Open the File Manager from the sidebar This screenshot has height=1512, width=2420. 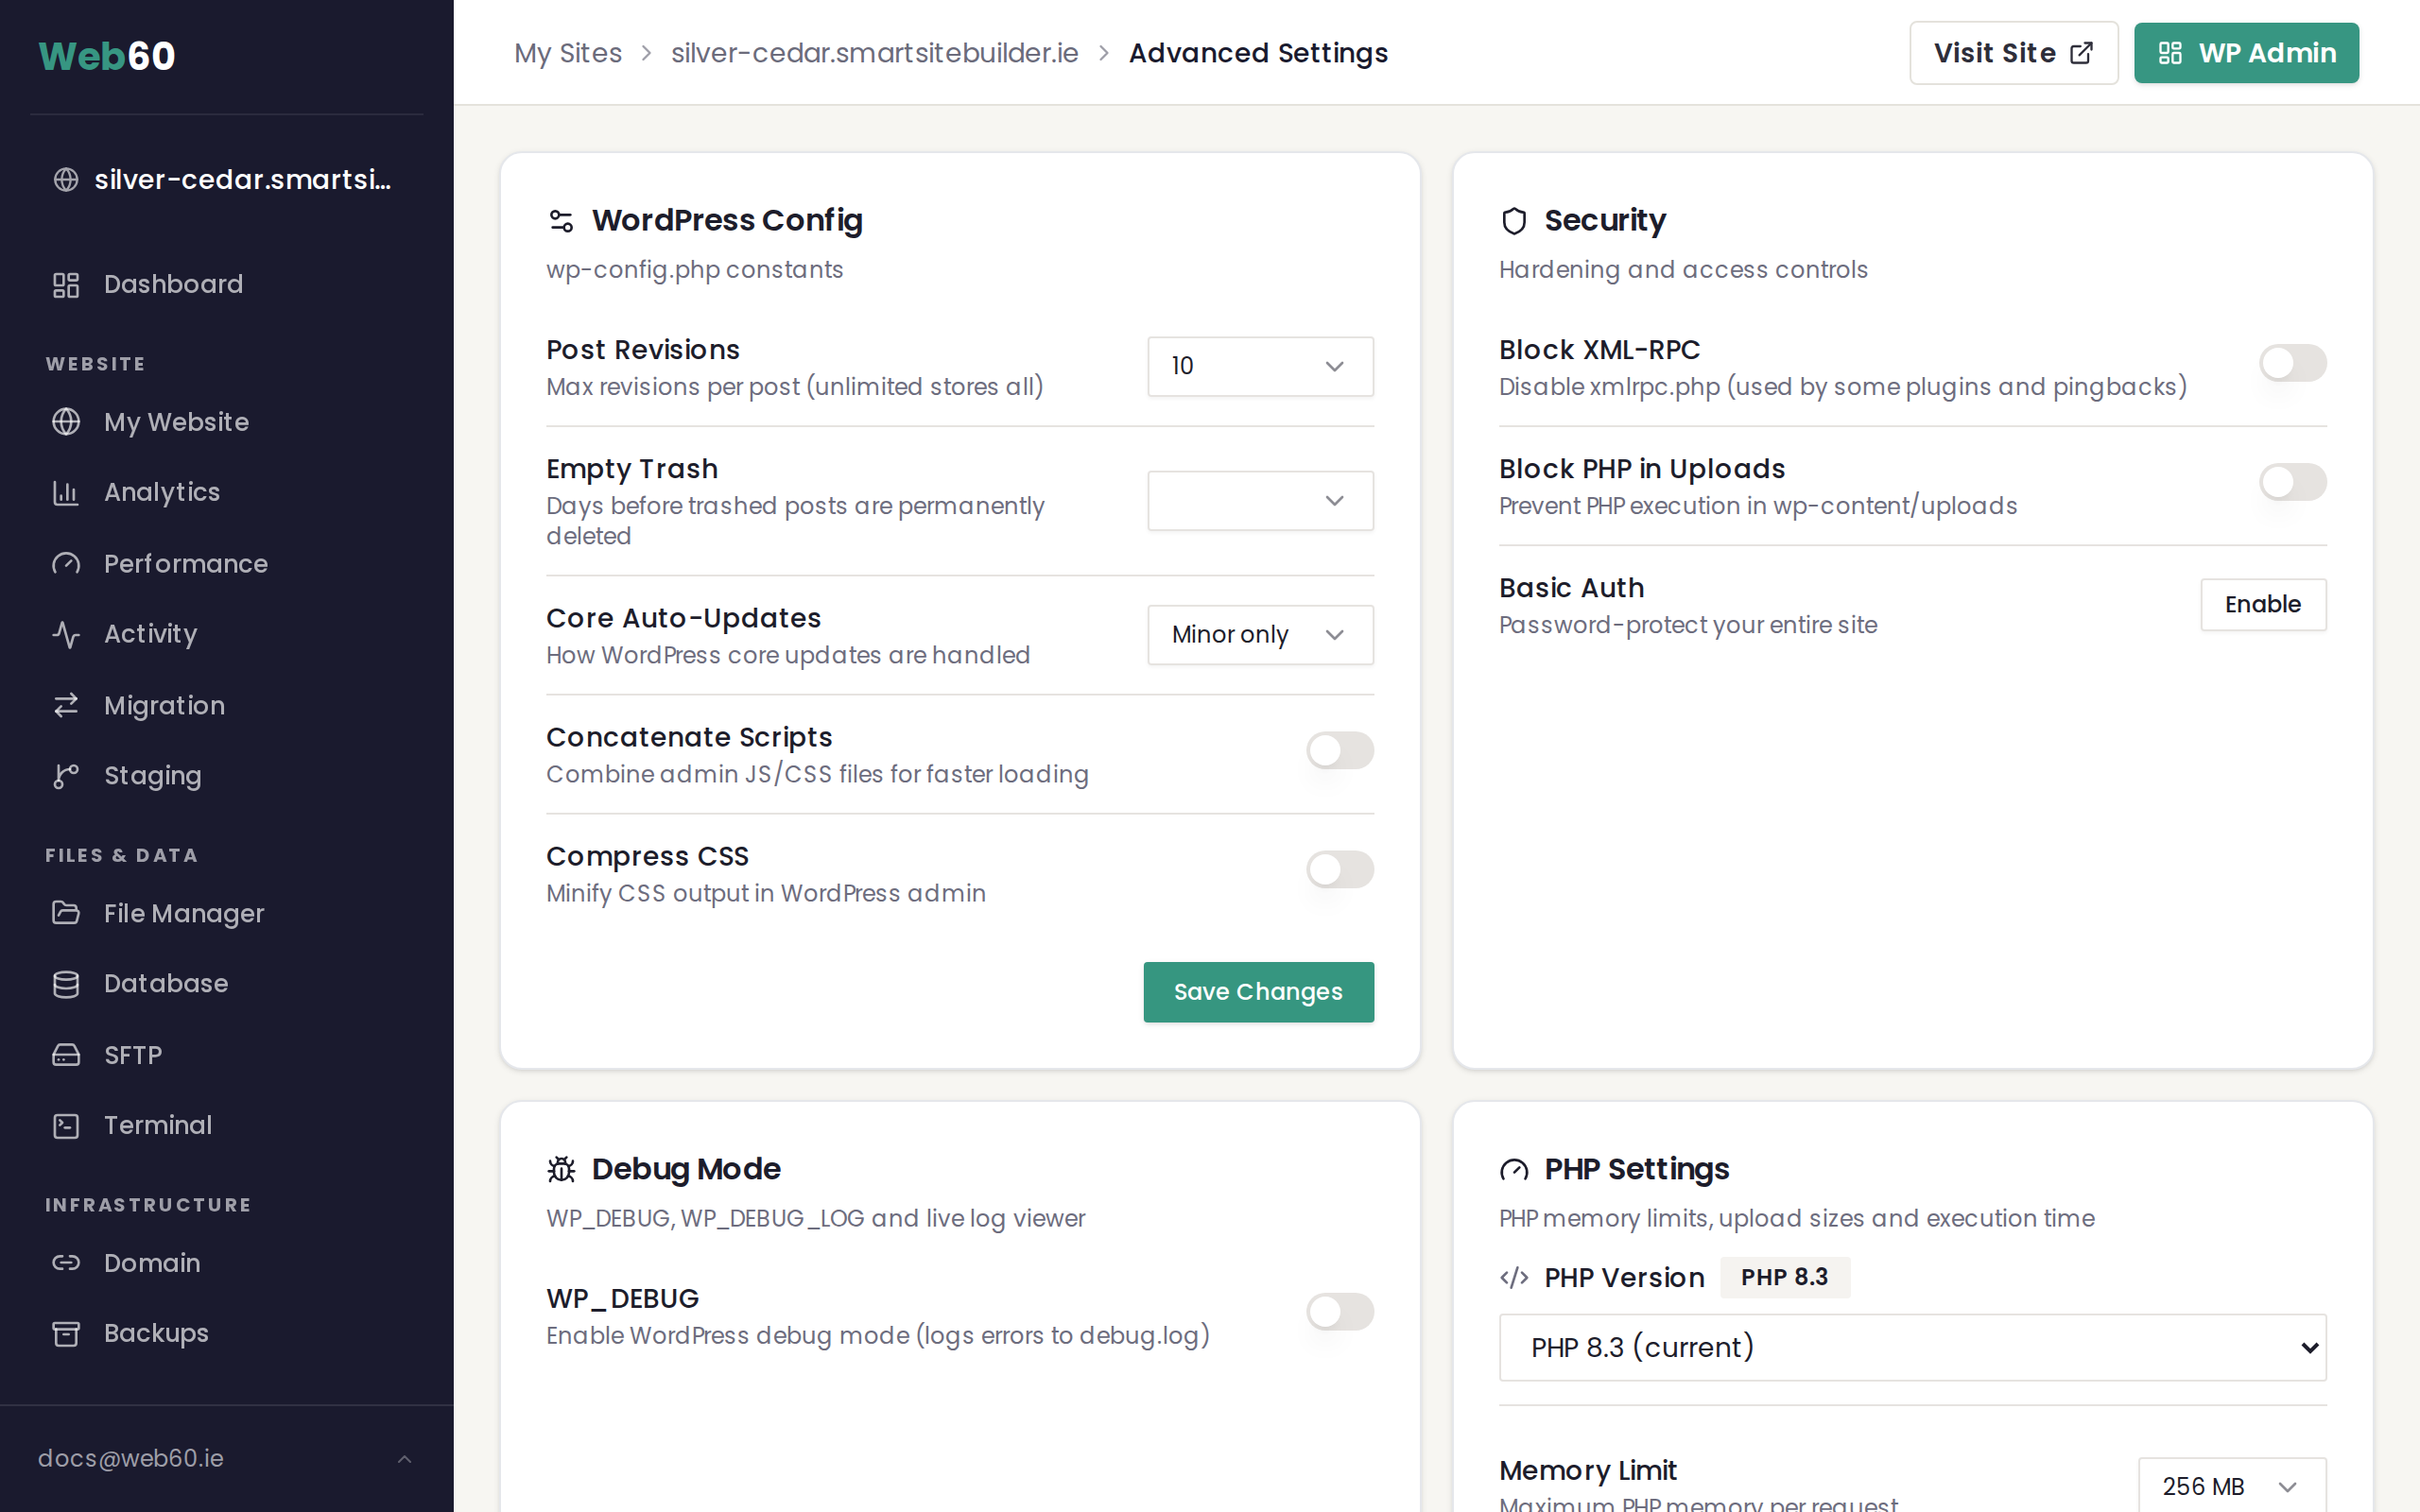coord(182,913)
